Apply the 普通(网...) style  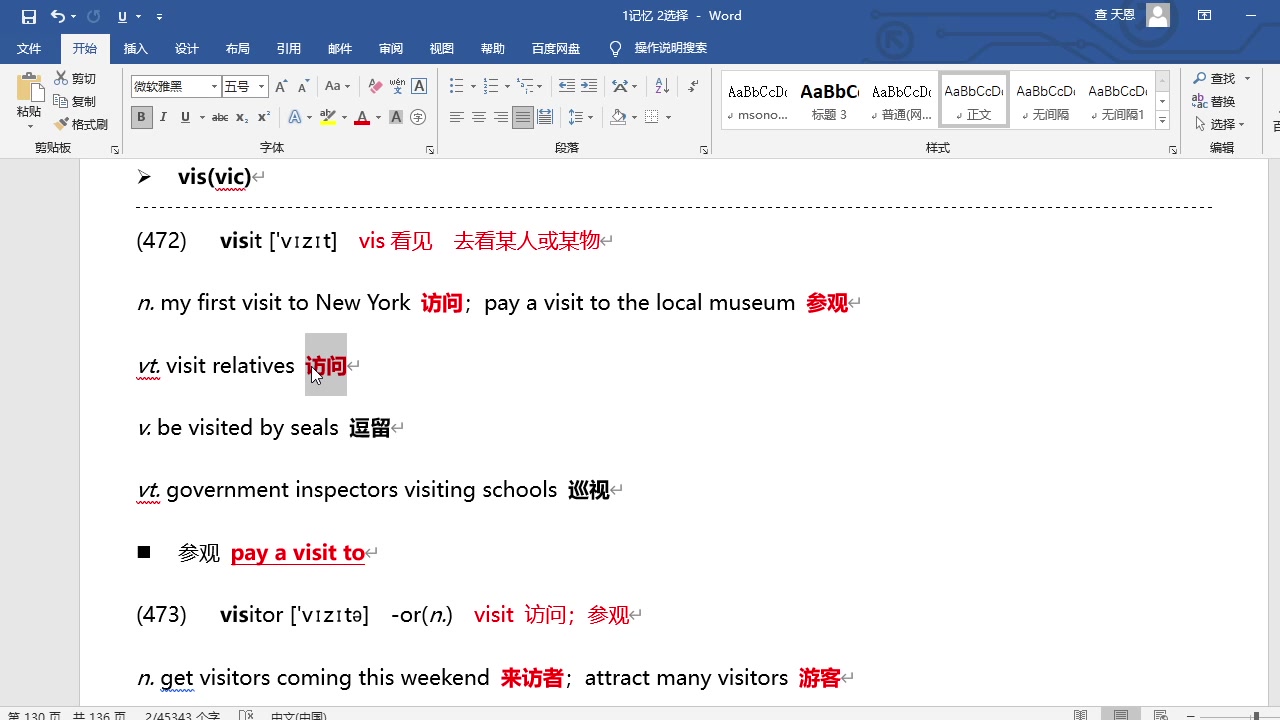point(902,100)
